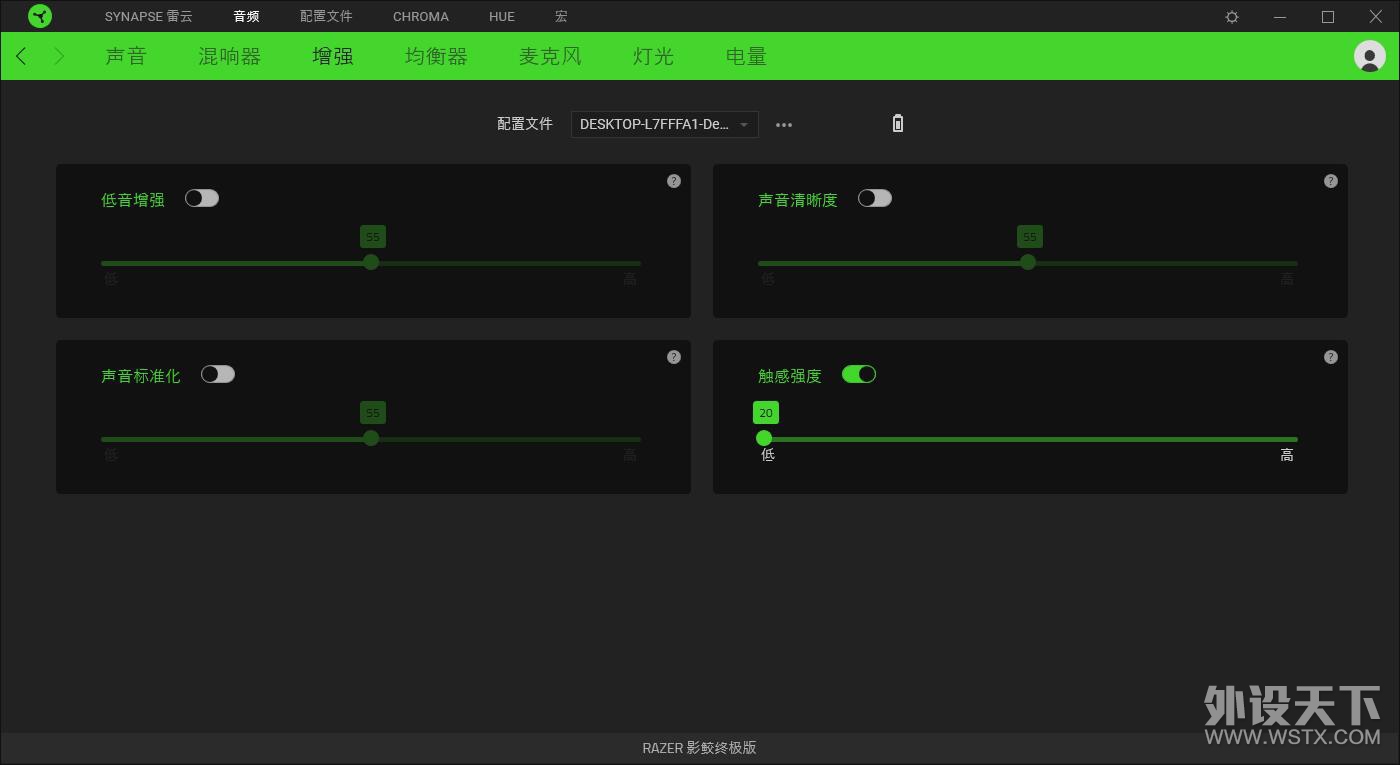
Task: Open the CHROMA tab
Action: point(421,17)
